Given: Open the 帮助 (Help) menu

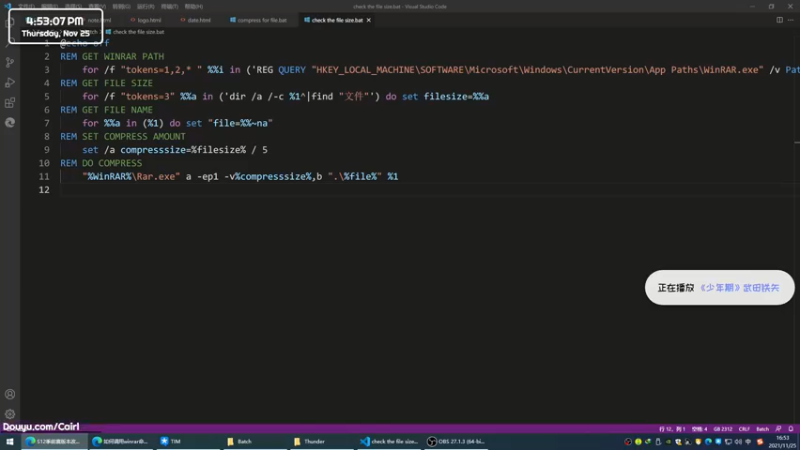Looking at the screenshot, I should click(x=193, y=7).
